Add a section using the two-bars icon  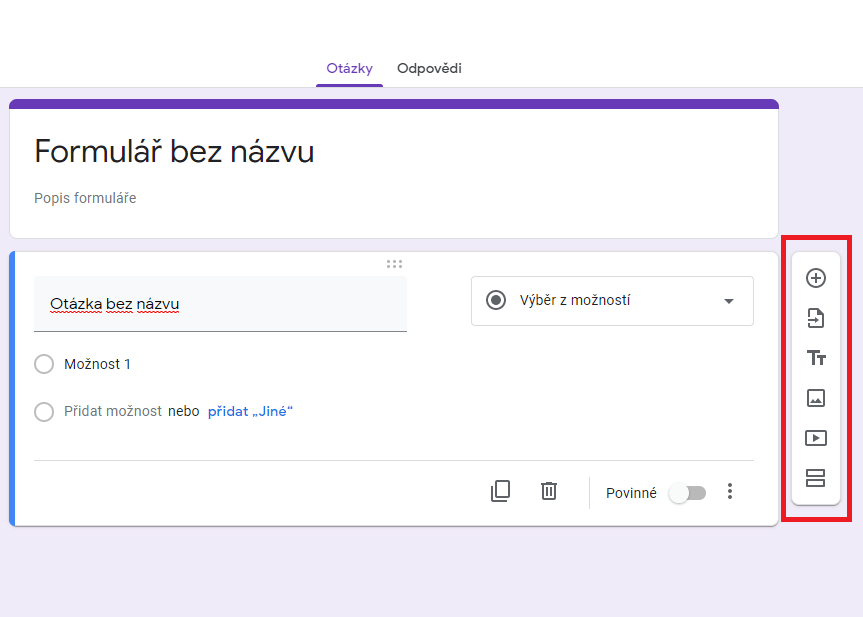[816, 478]
